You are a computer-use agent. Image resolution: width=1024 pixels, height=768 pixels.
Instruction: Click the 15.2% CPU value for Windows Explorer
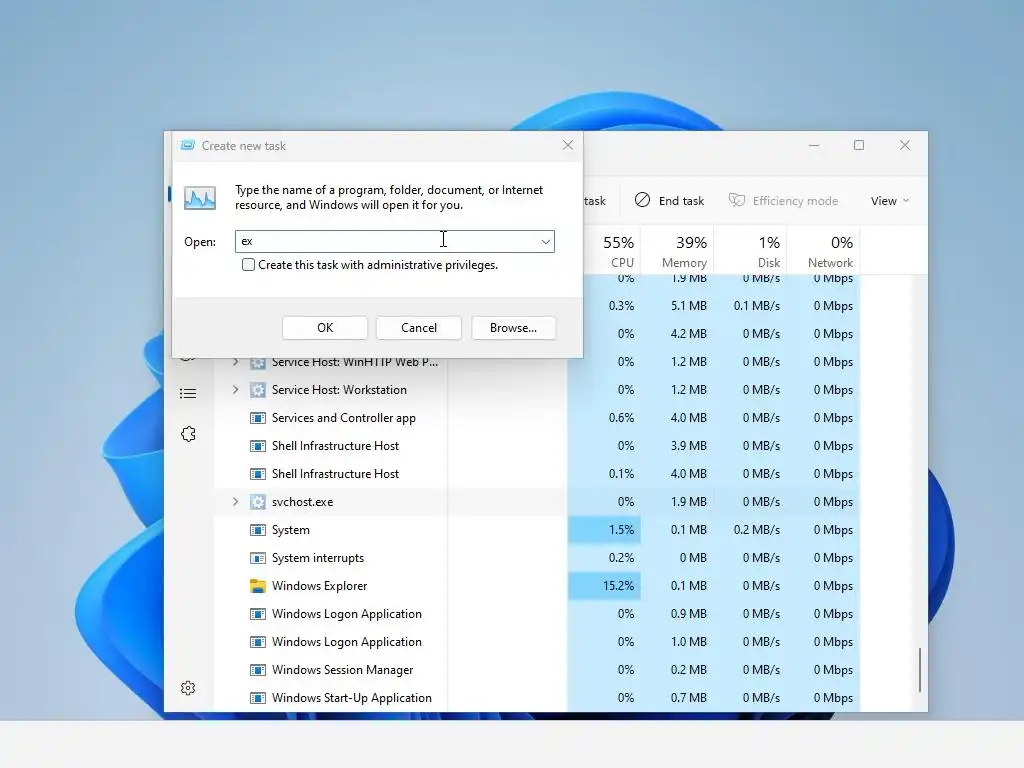[x=618, y=586]
